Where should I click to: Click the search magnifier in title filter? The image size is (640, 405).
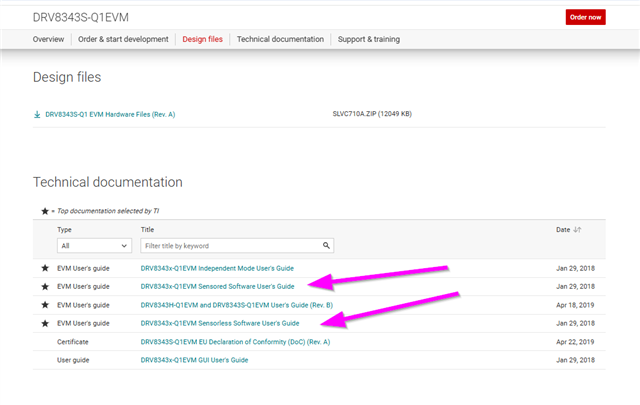pos(326,245)
